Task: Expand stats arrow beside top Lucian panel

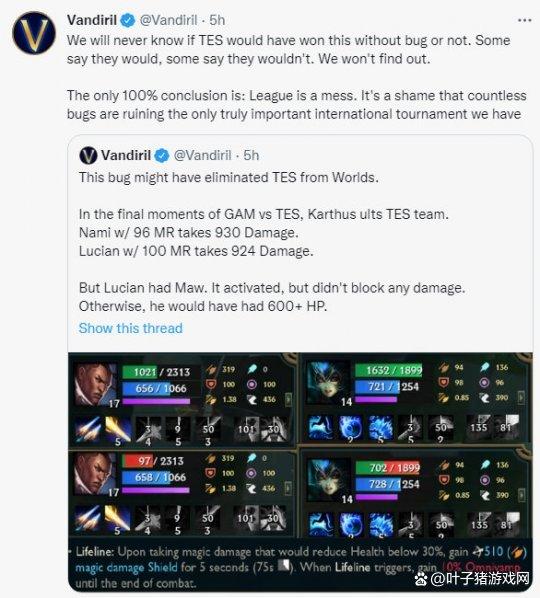Action: pos(288,399)
